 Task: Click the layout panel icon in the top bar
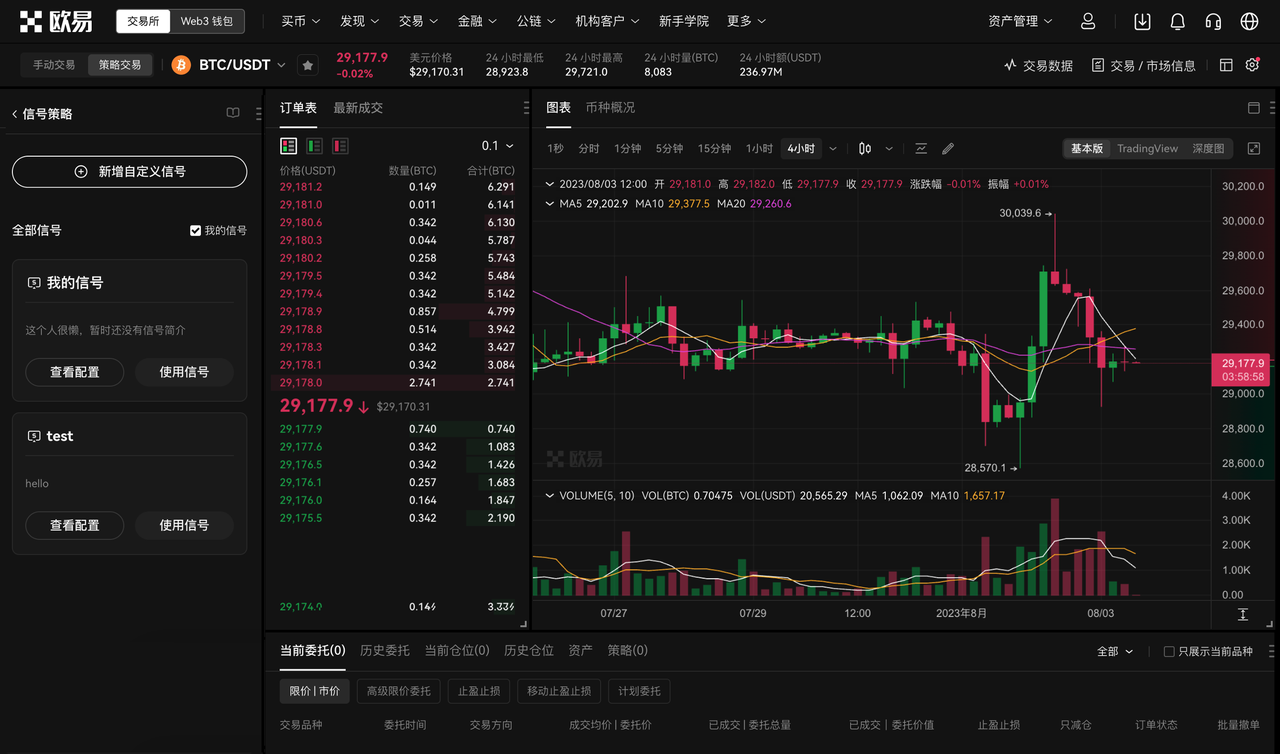coord(1226,64)
